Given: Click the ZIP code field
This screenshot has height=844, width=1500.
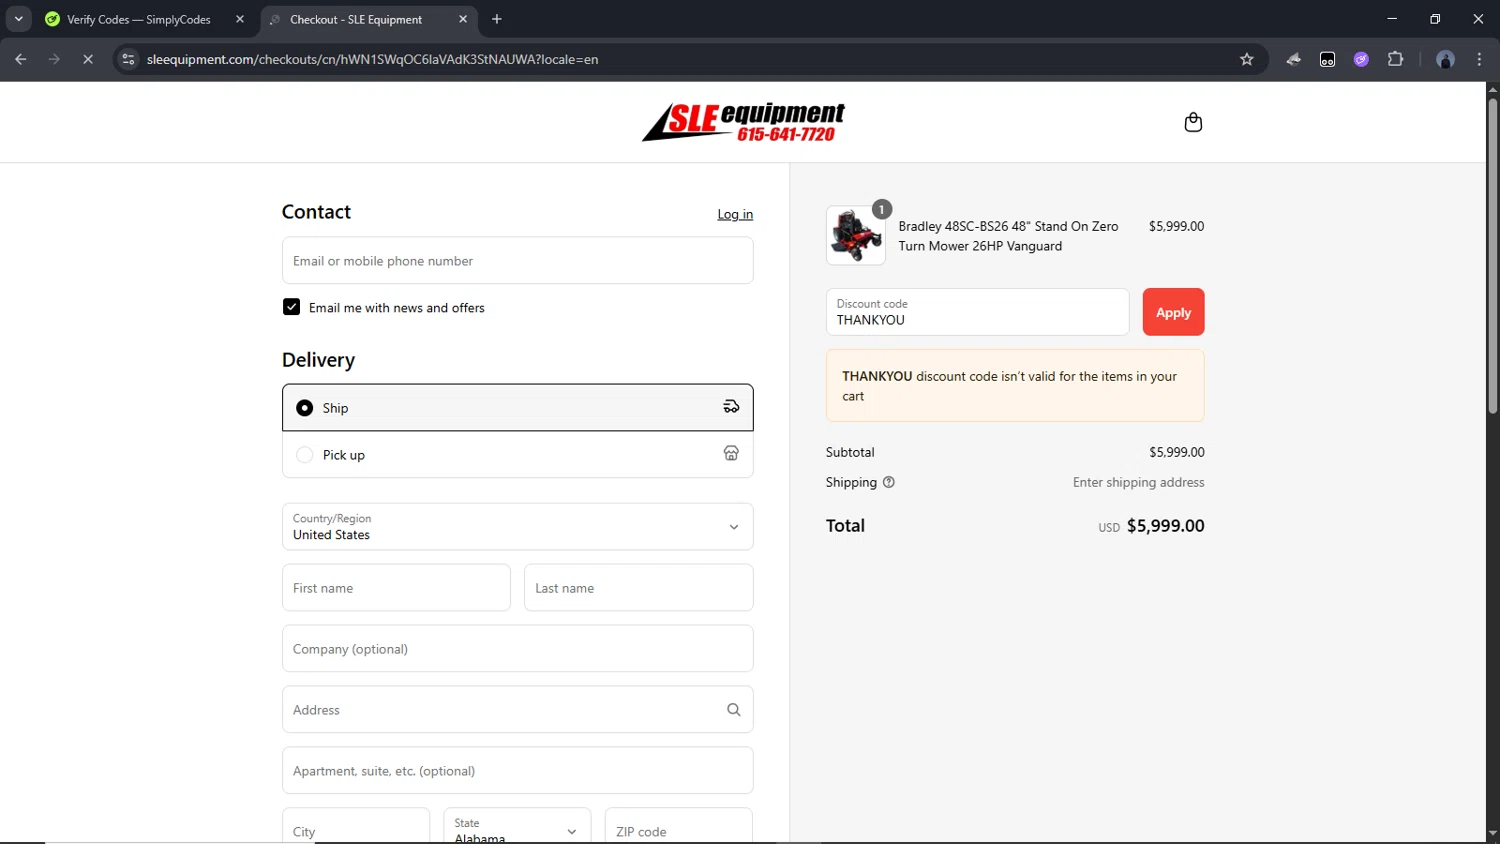Looking at the screenshot, I should pyautogui.click(x=679, y=826).
